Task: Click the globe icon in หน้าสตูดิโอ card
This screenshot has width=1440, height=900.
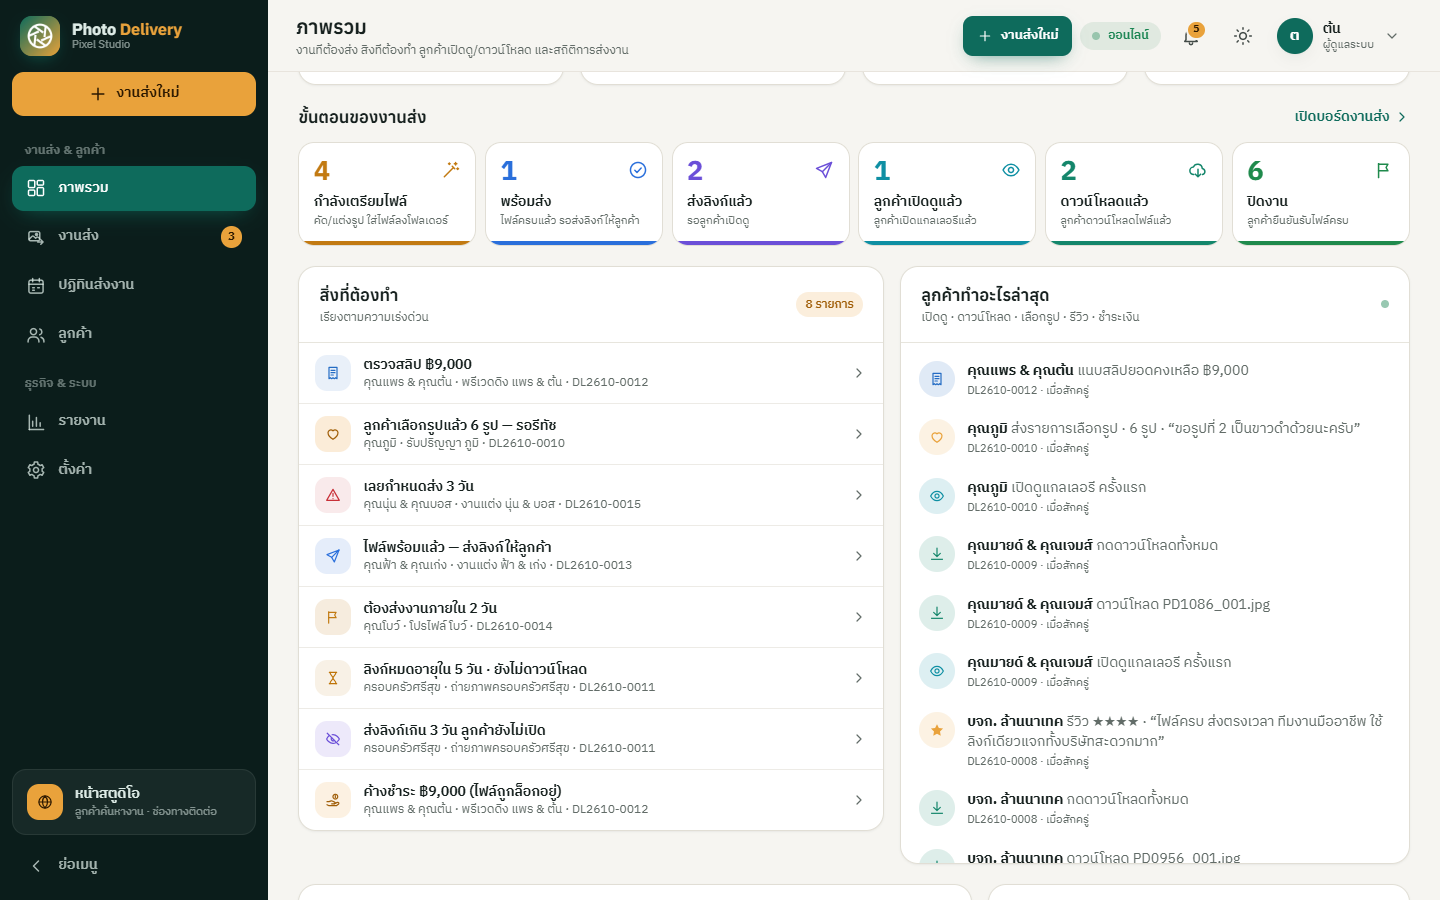Action: coord(45,802)
